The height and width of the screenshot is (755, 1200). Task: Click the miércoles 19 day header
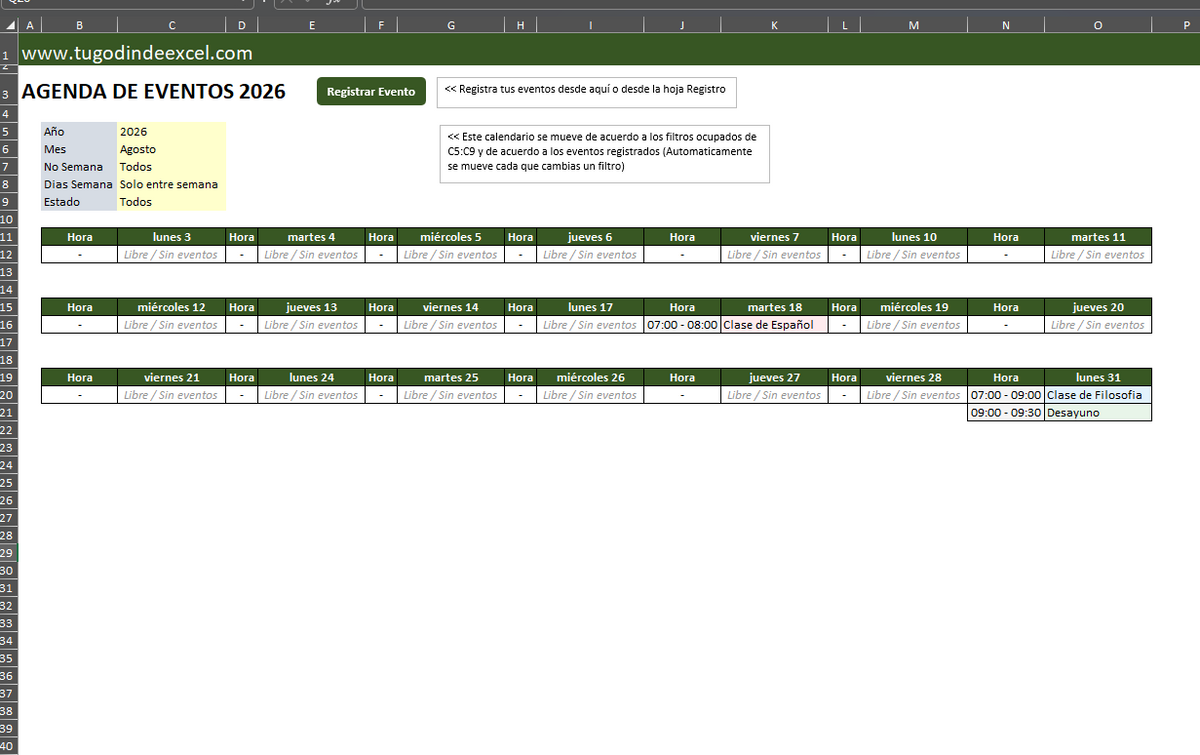[x=914, y=307]
